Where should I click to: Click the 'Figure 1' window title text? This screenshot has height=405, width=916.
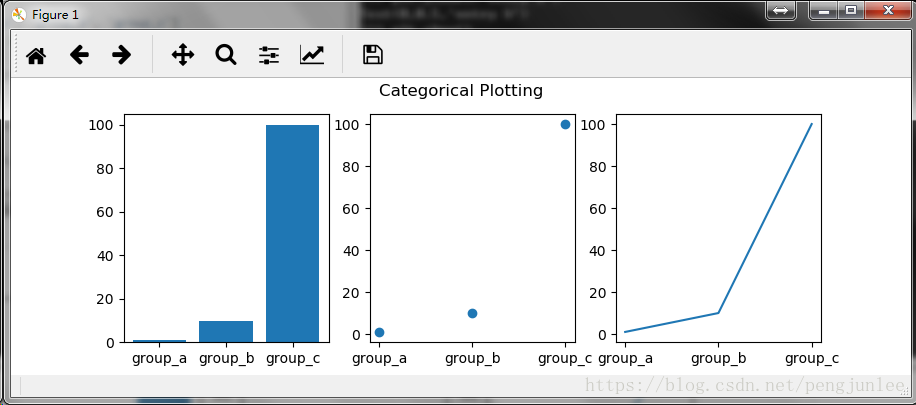pos(55,15)
